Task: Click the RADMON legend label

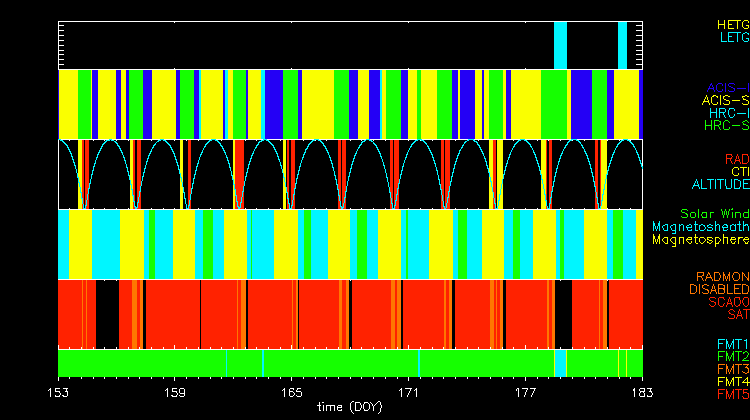Action: (723, 277)
